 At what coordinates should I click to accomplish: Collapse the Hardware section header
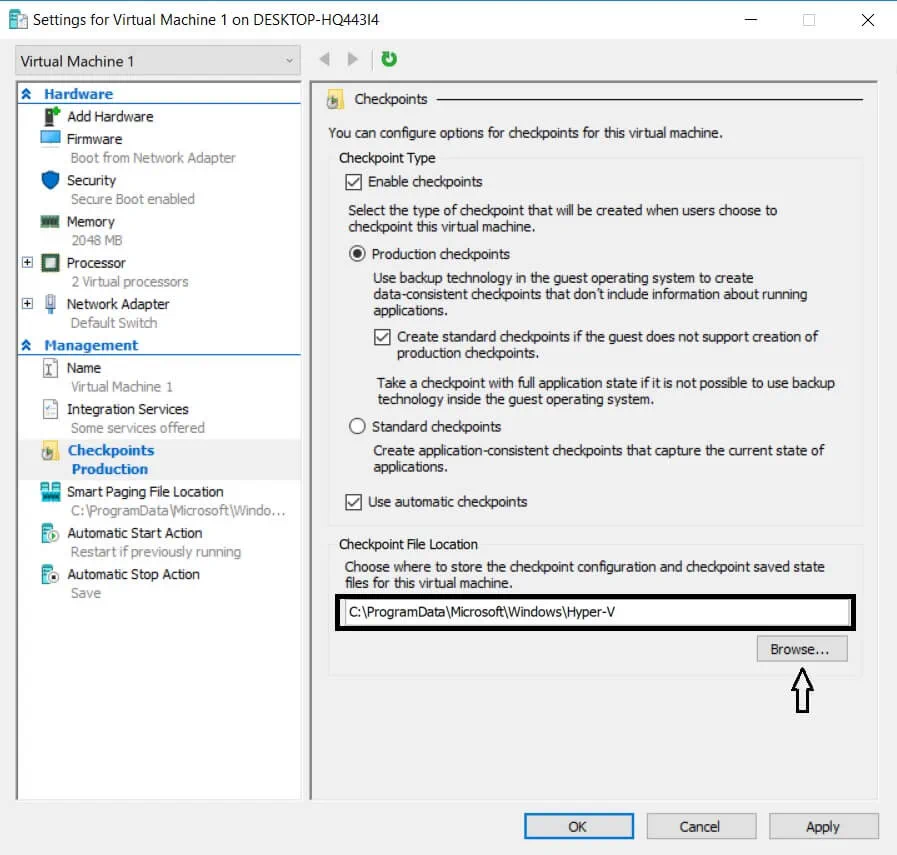click(27, 94)
